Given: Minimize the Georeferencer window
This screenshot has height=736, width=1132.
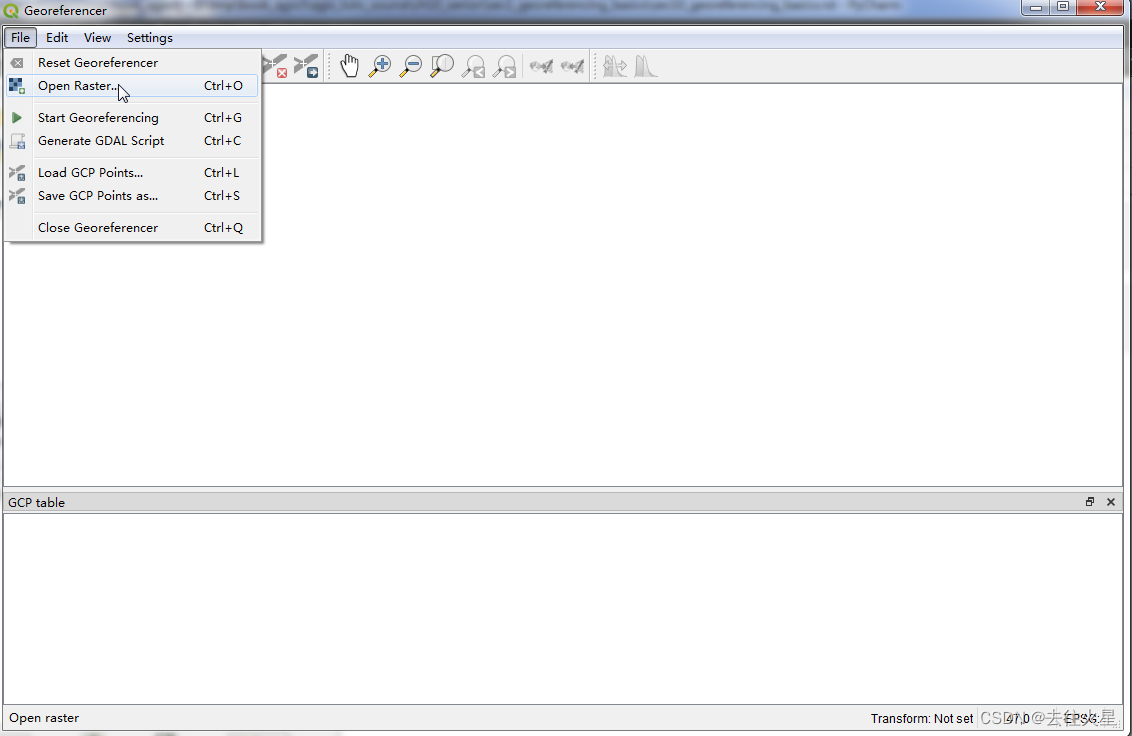Looking at the screenshot, I should 1036,7.
